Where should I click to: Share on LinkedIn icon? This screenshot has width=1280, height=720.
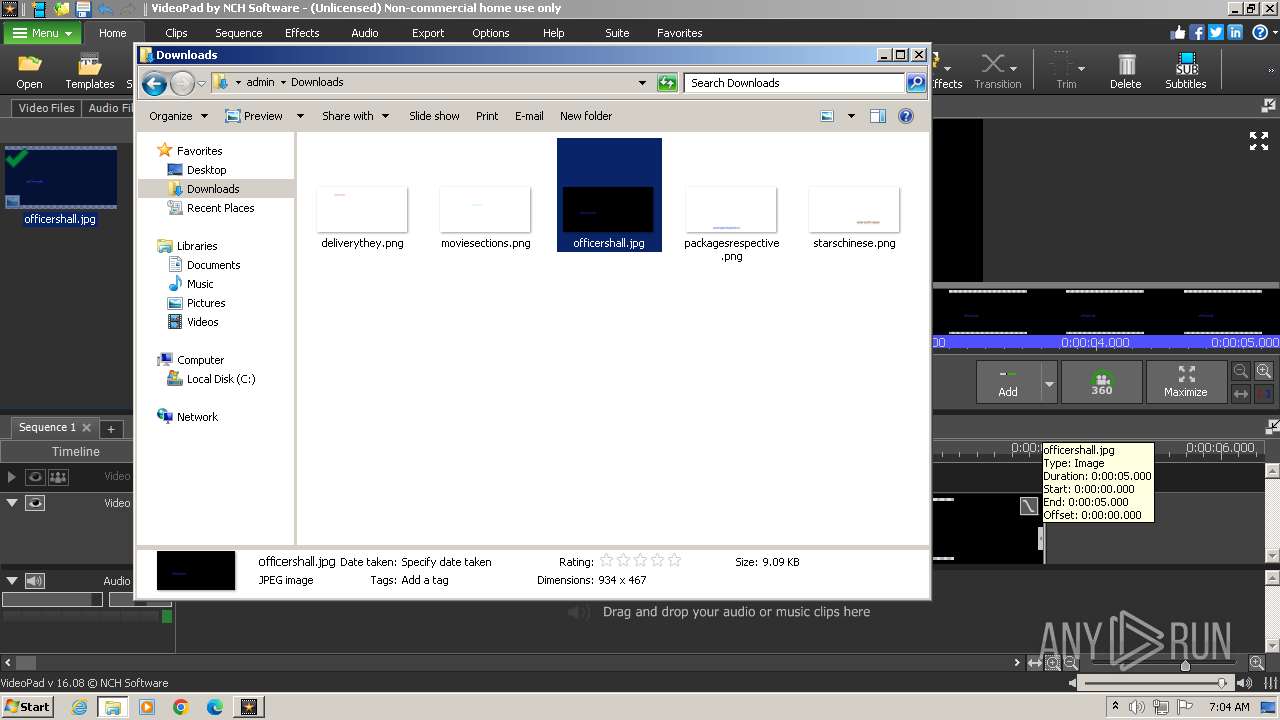click(1235, 32)
